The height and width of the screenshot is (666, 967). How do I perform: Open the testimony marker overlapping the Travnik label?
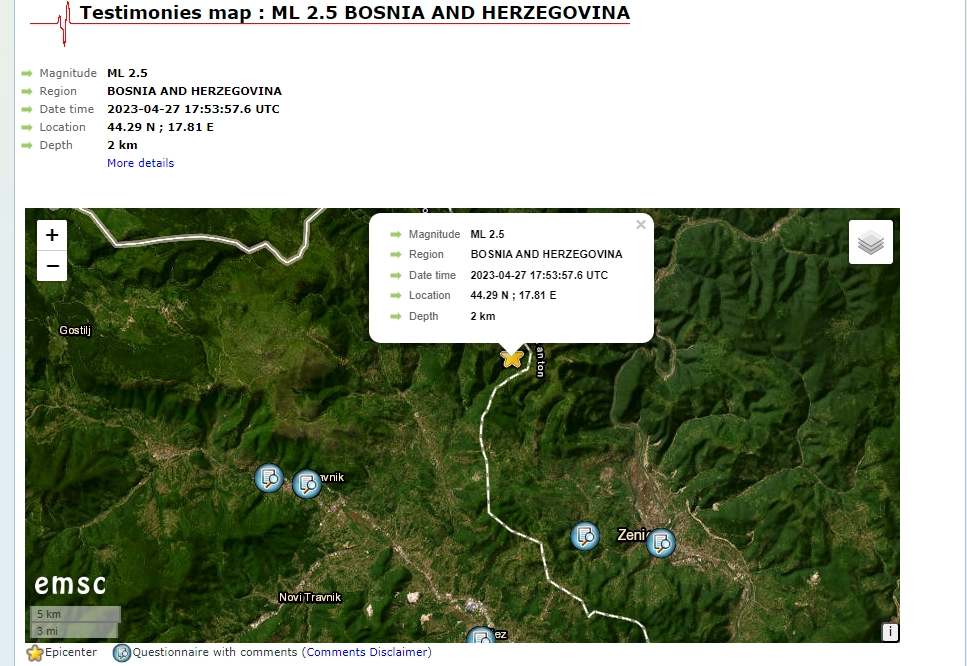tap(307, 485)
